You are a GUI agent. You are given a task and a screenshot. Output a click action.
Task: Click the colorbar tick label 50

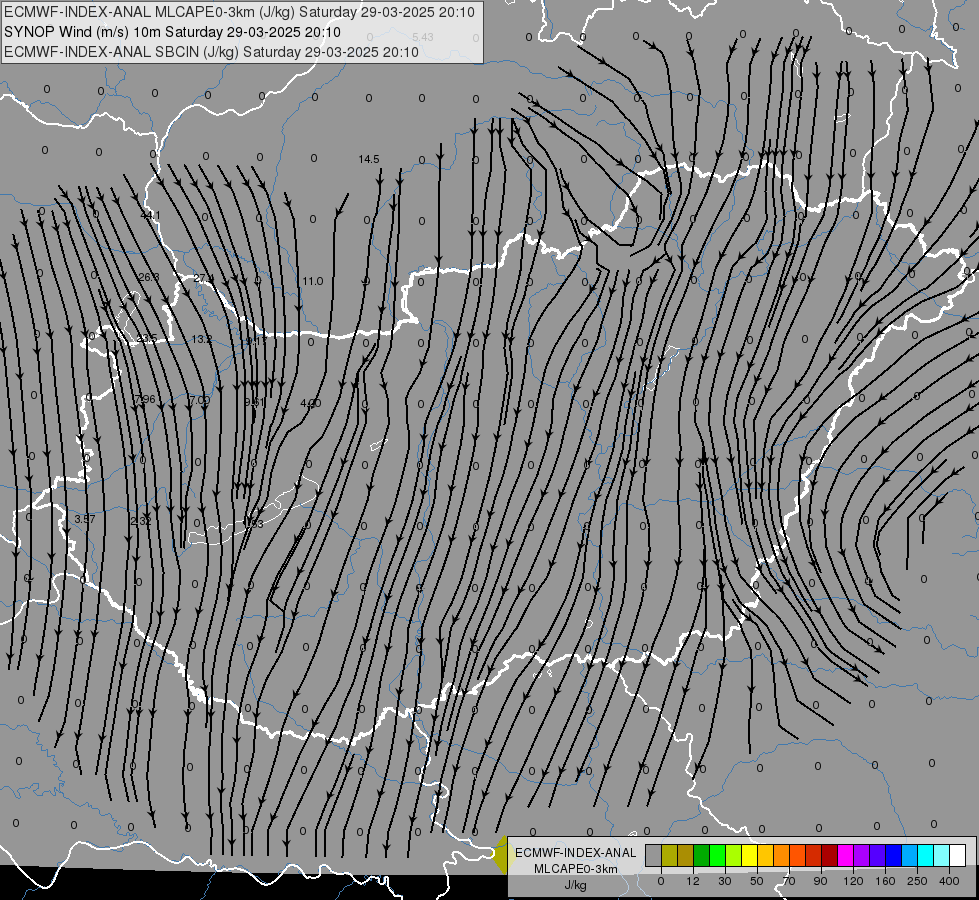coord(757,881)
